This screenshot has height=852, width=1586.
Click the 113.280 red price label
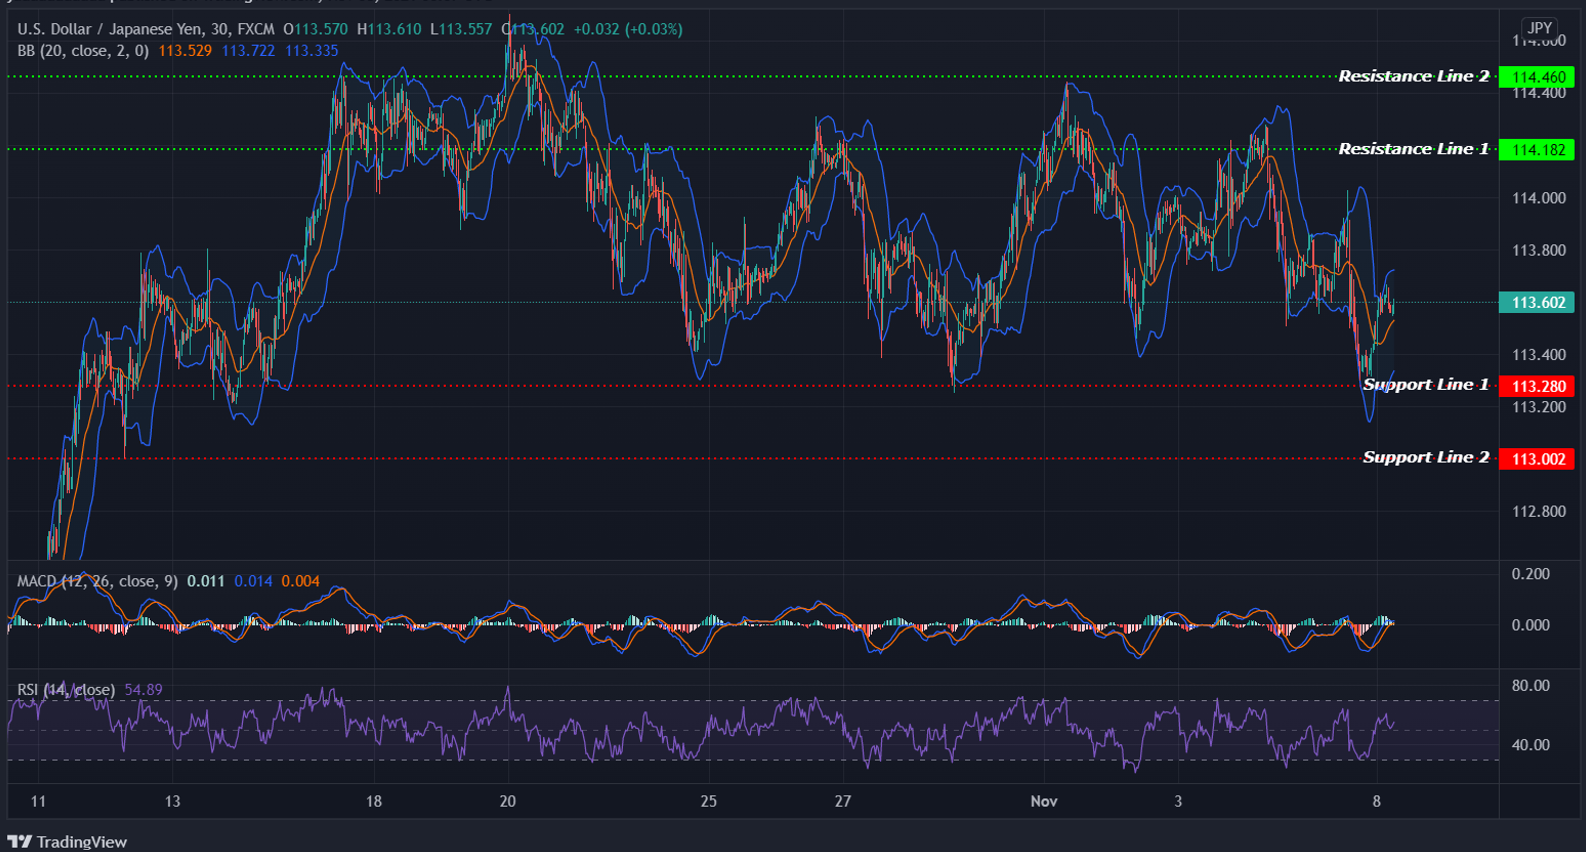1537,386
